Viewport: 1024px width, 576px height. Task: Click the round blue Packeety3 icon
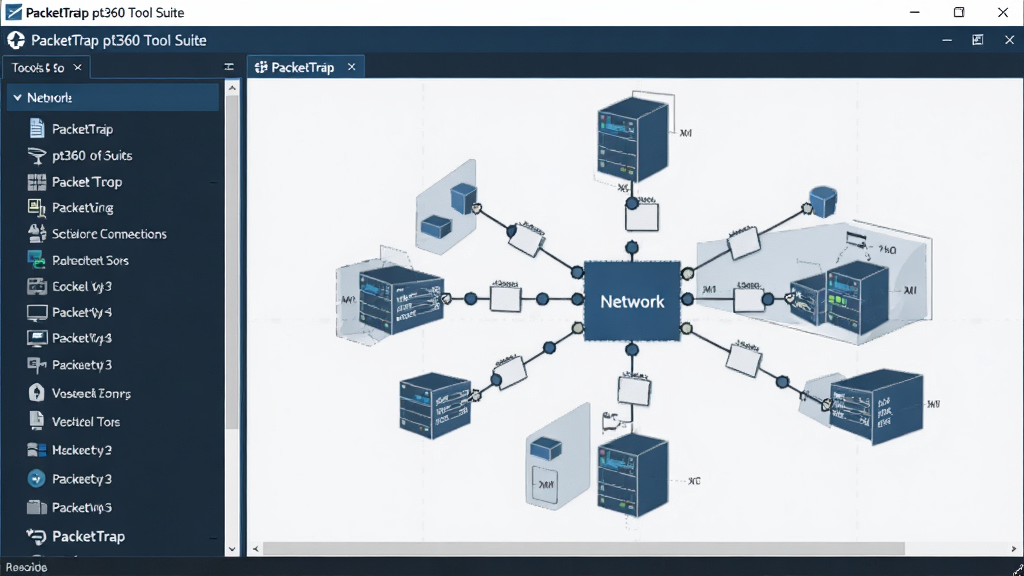click(37, 479)
